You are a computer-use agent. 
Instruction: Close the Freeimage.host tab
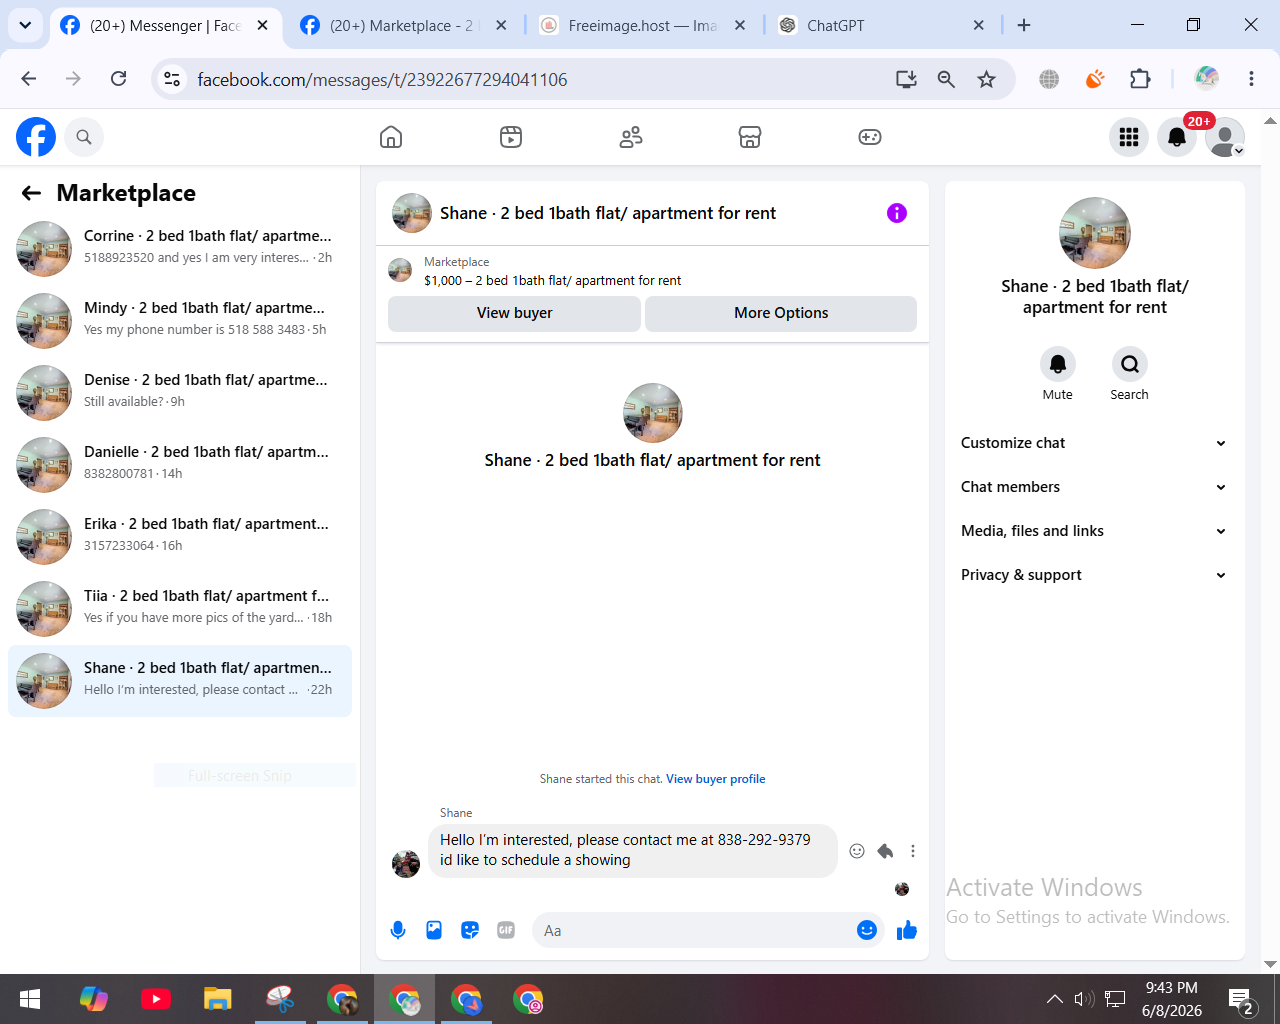click(740, 26)
